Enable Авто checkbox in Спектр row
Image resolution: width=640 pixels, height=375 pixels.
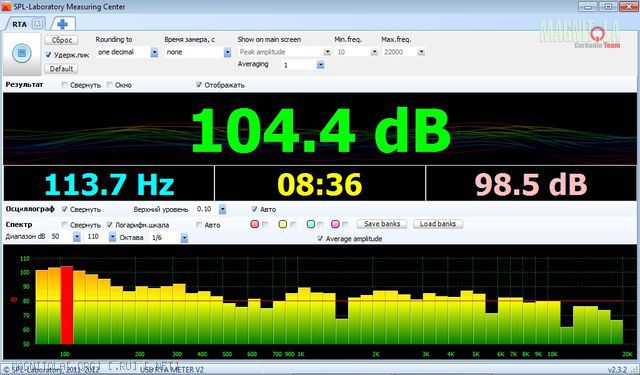[x=199, y=224]
